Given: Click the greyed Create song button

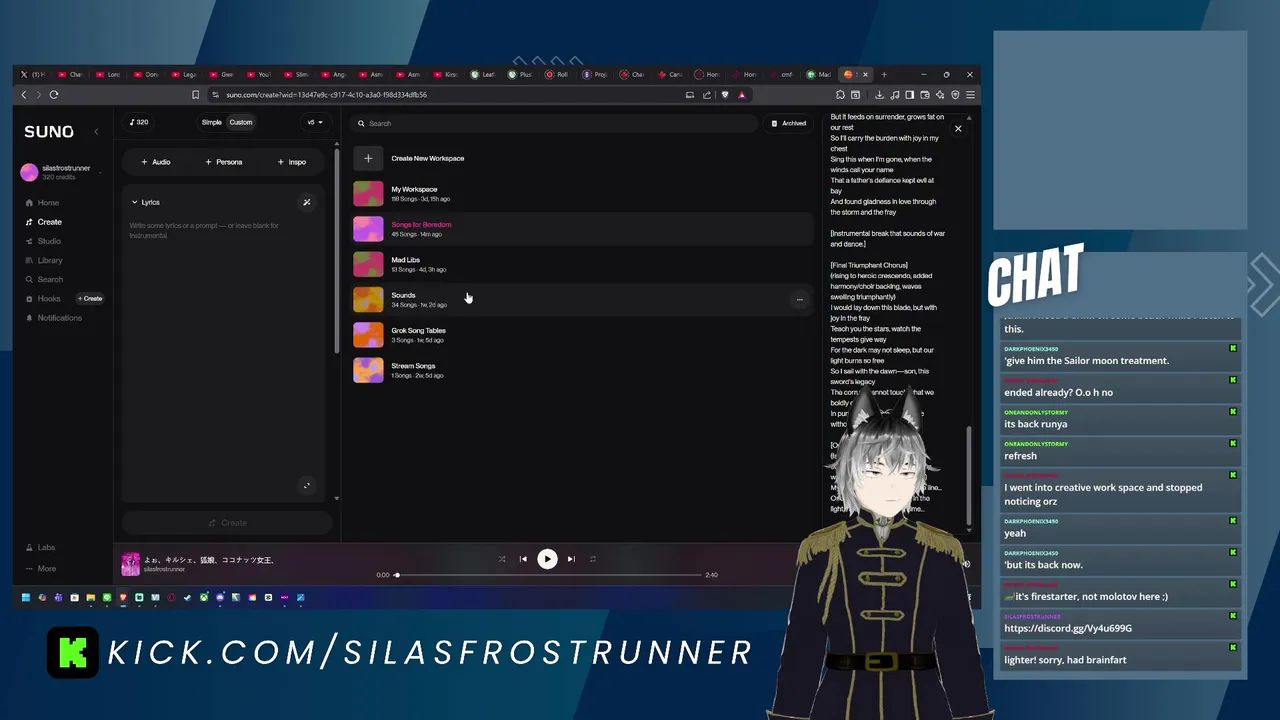Looking at the screenshot, I should coord(227,523).
